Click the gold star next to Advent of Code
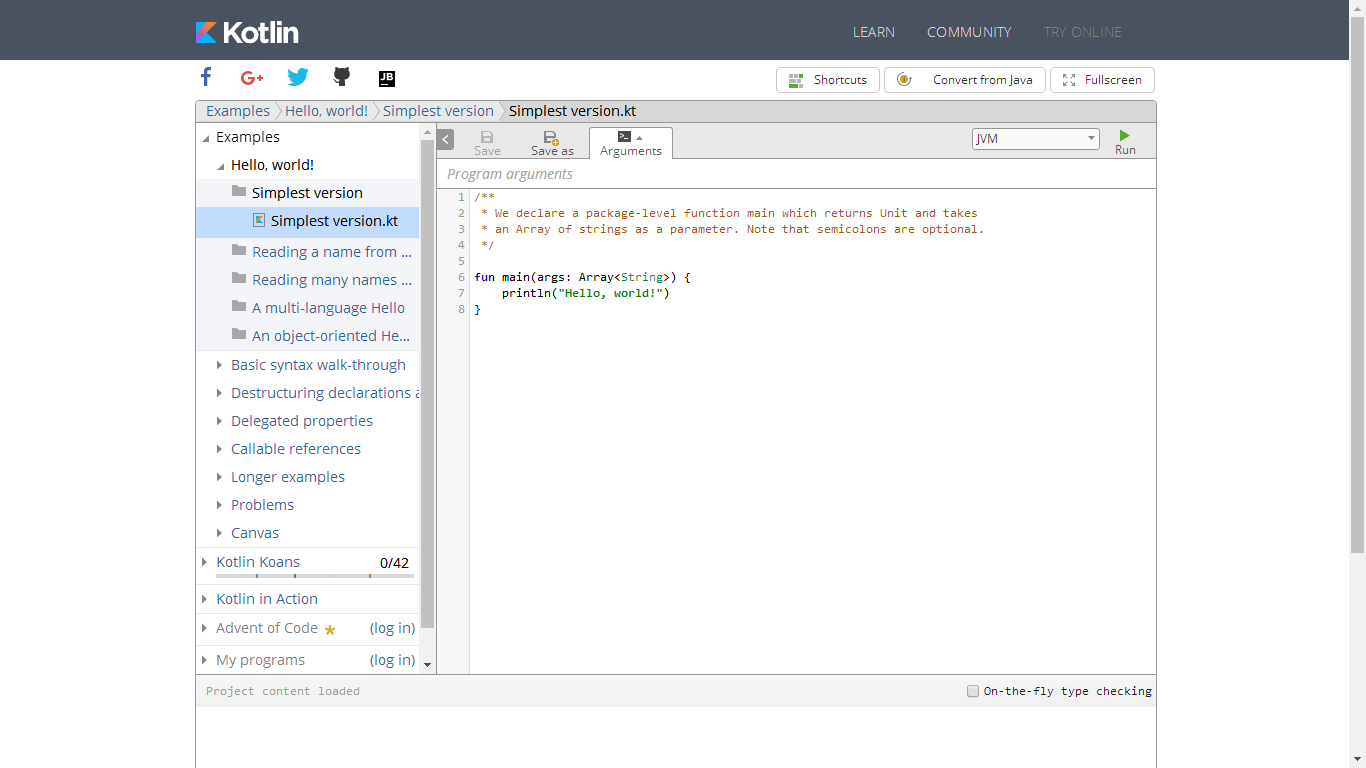Viewport: 1366px width, 768px height. click(x=330, y=630)
